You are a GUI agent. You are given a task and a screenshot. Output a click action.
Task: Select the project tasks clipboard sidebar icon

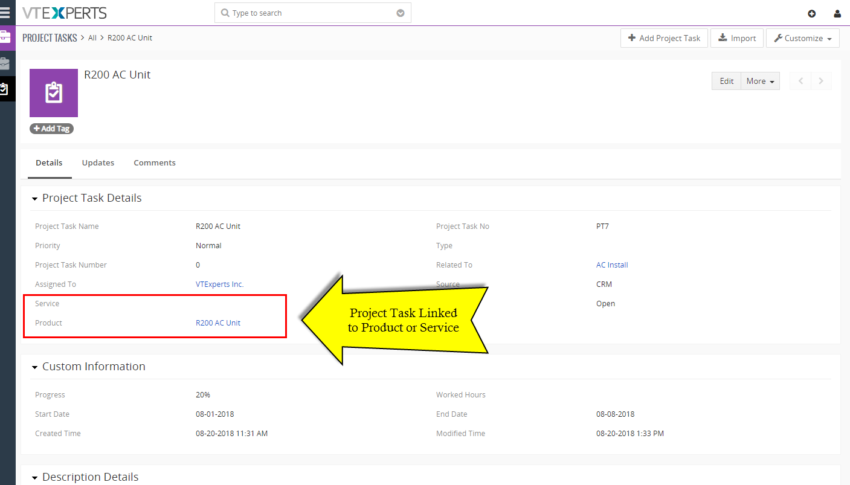pos(4,89)
